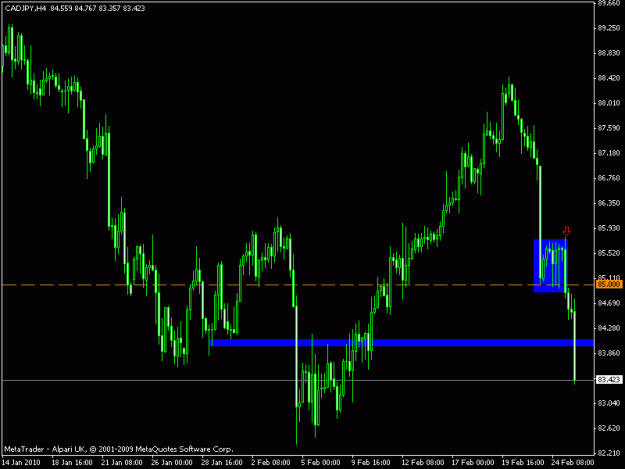Click the 14 Jan 2010 date label
Viewport: 625px width, 469px height.
21,463
